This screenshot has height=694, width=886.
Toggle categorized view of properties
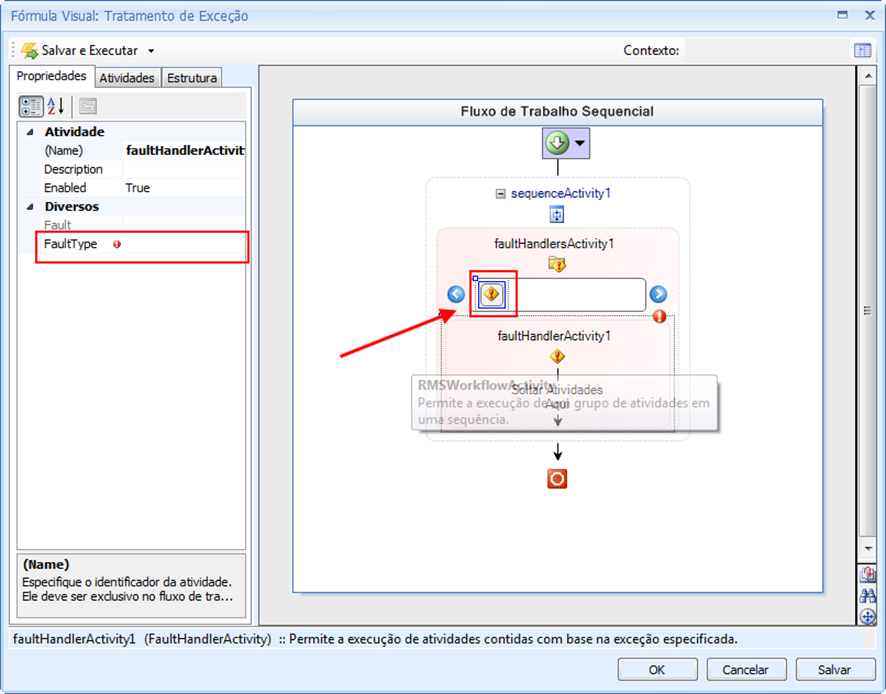coord(31,106)
